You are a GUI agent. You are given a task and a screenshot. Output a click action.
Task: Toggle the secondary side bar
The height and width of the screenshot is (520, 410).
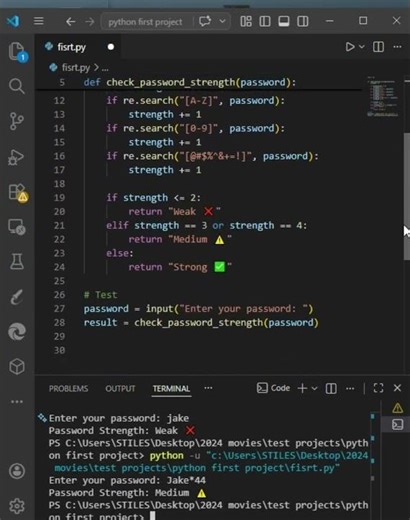point(303,22)
